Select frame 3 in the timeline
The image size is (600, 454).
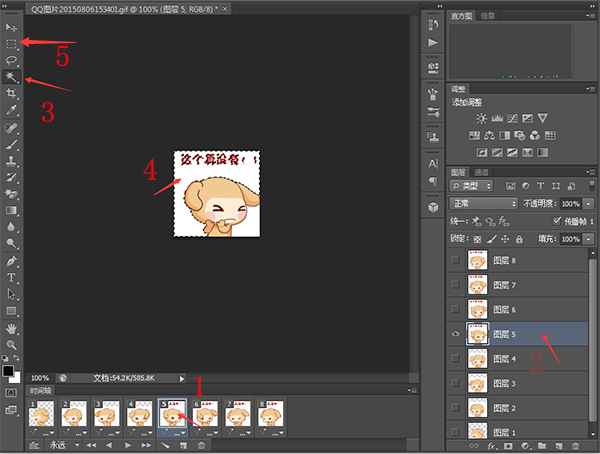click(x=106, y=413)
